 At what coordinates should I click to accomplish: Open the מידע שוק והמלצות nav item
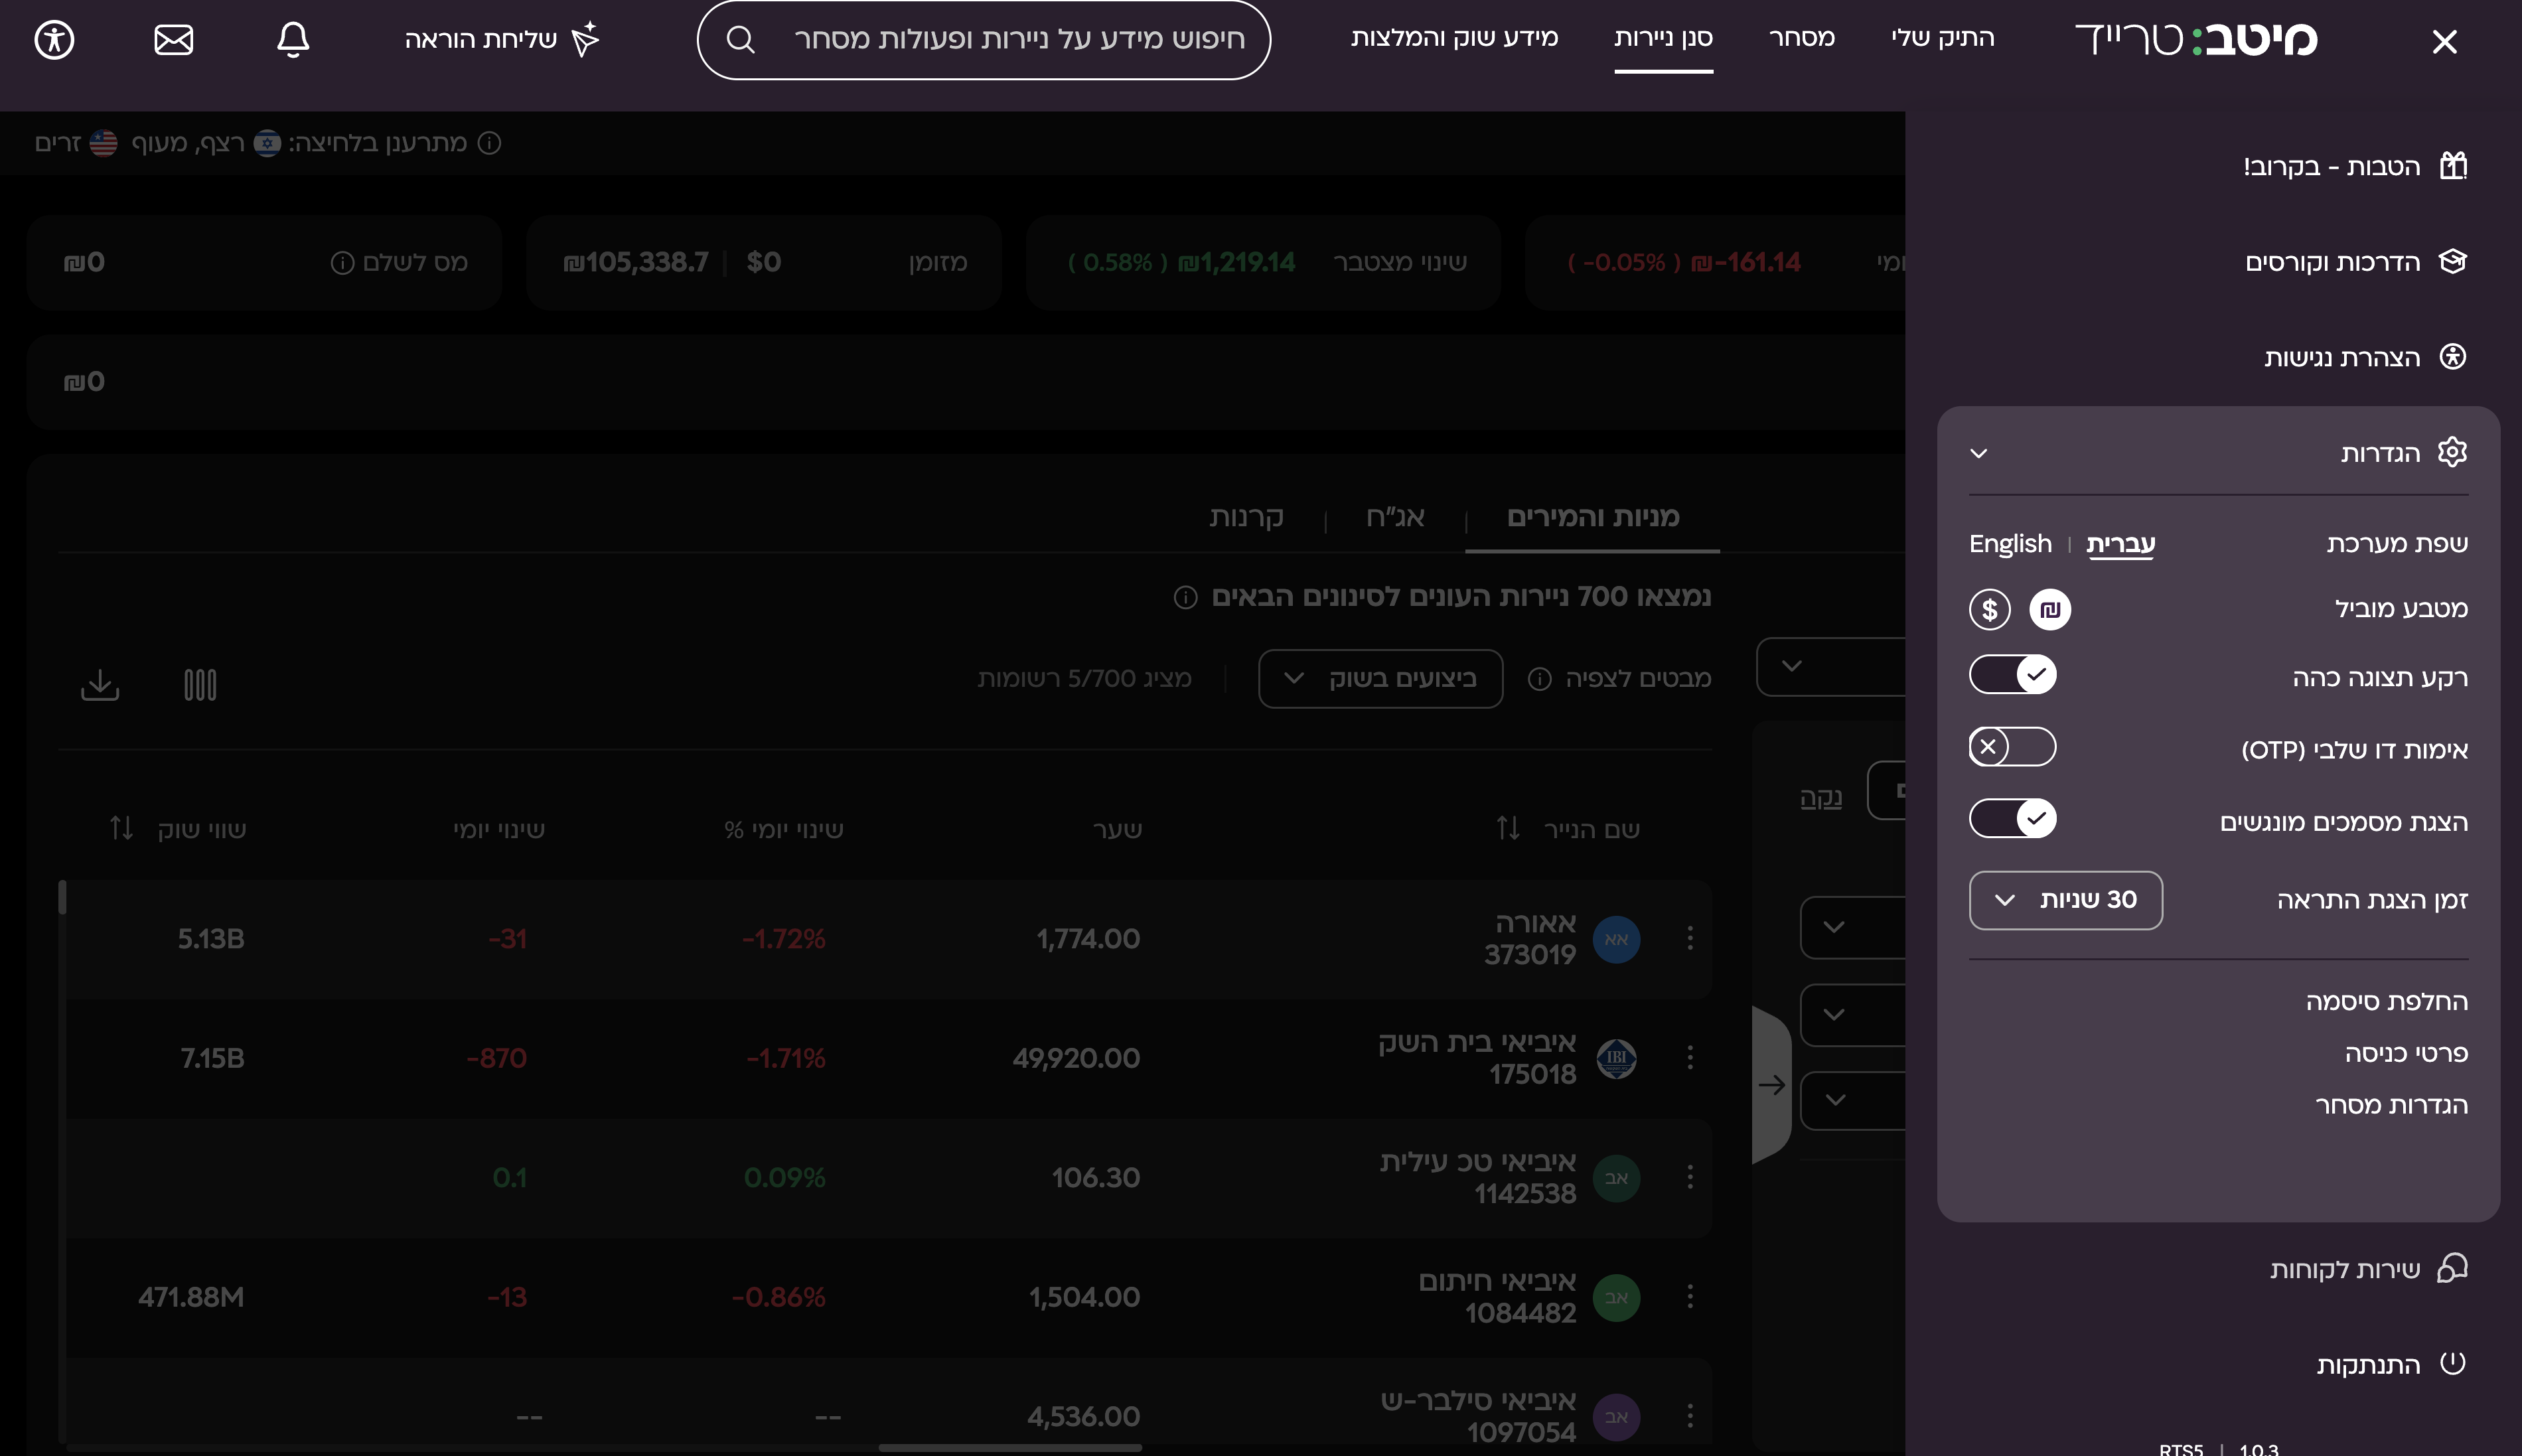1454,39
